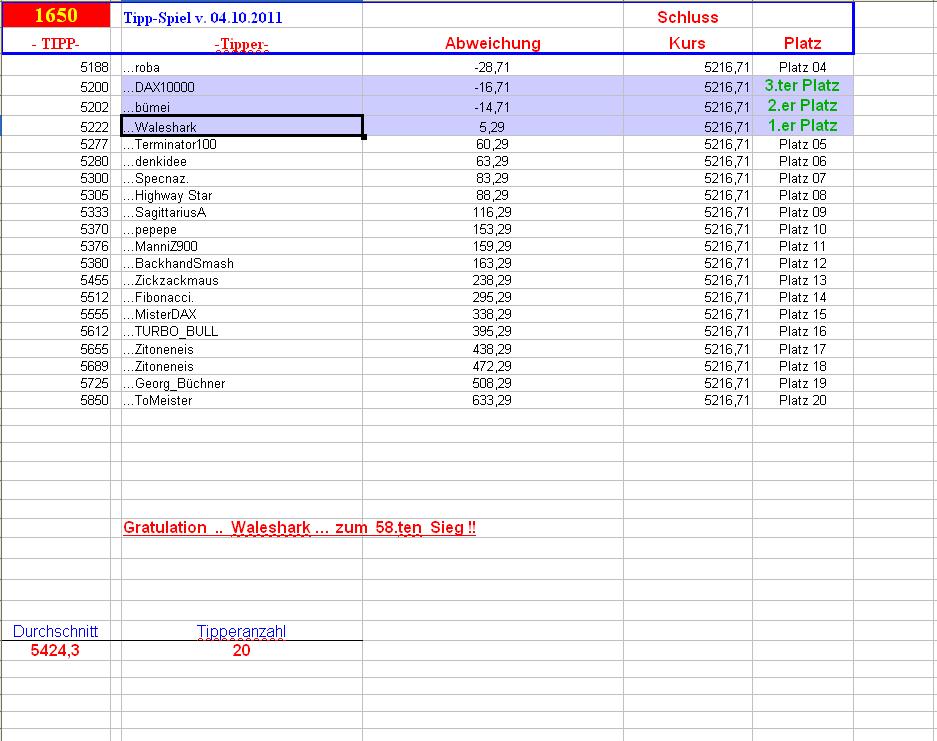937x741 pixels.
Task: Select the average value 5424,3
Action: [55, 650]
